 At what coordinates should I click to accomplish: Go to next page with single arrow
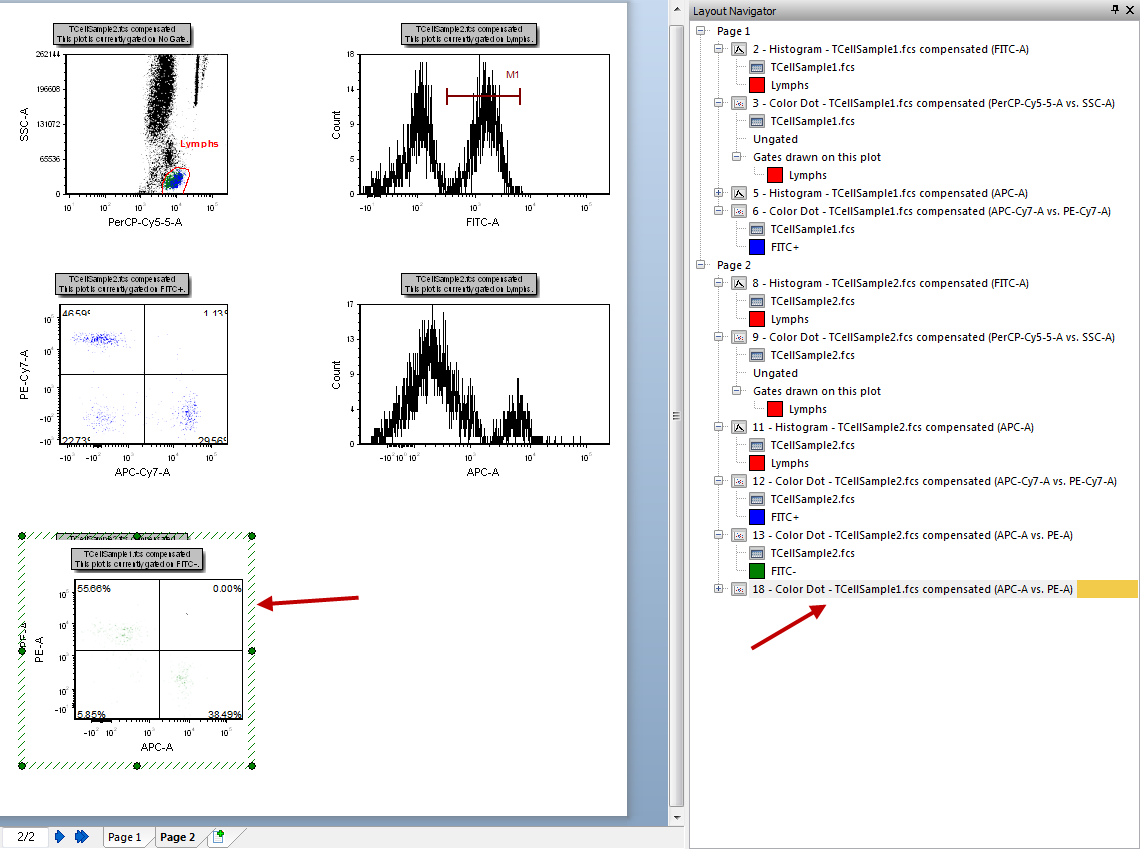60,837
